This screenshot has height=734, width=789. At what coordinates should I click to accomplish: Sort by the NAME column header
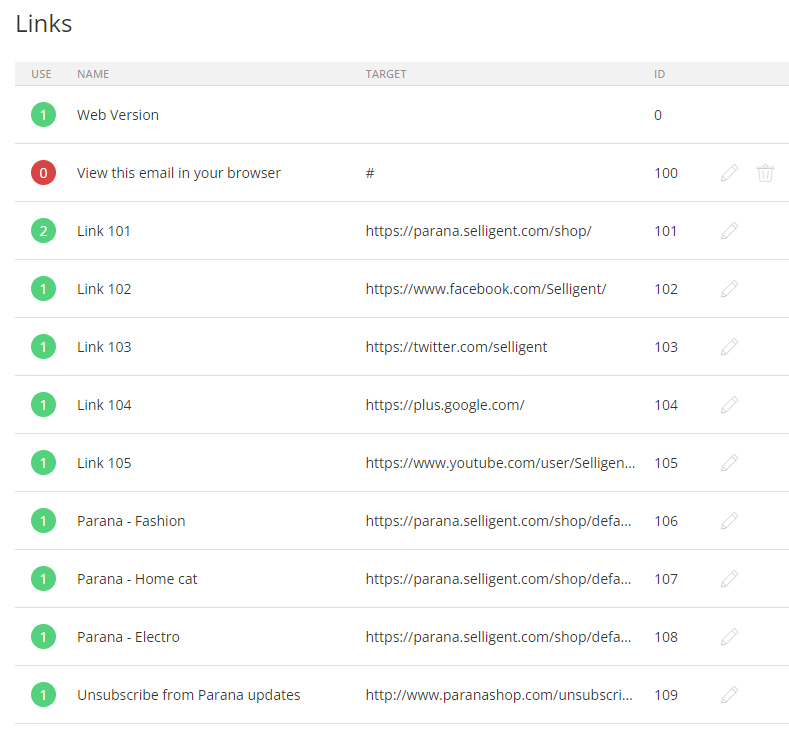click(93, 74)
